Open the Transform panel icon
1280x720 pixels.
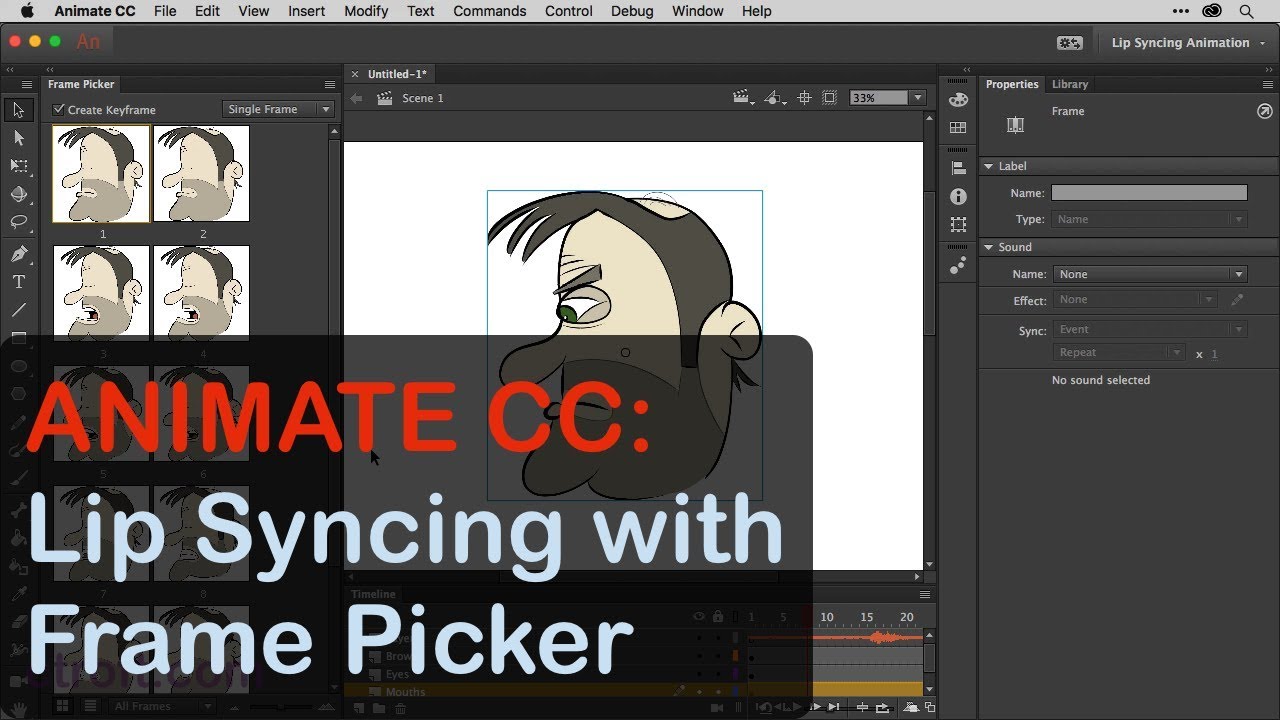click(958, 225)
